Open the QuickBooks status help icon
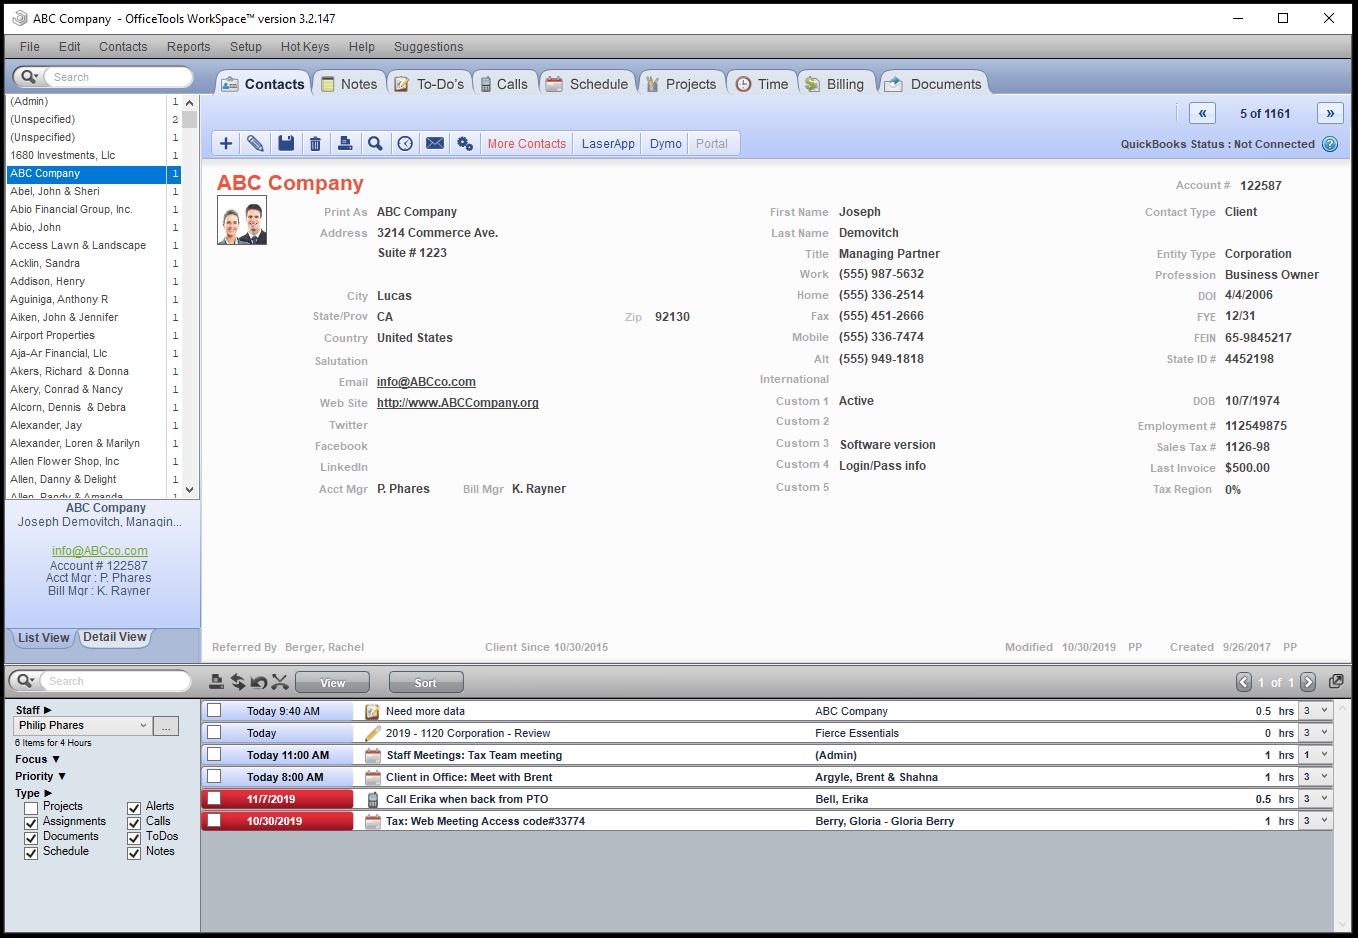 pos(1330,144)
